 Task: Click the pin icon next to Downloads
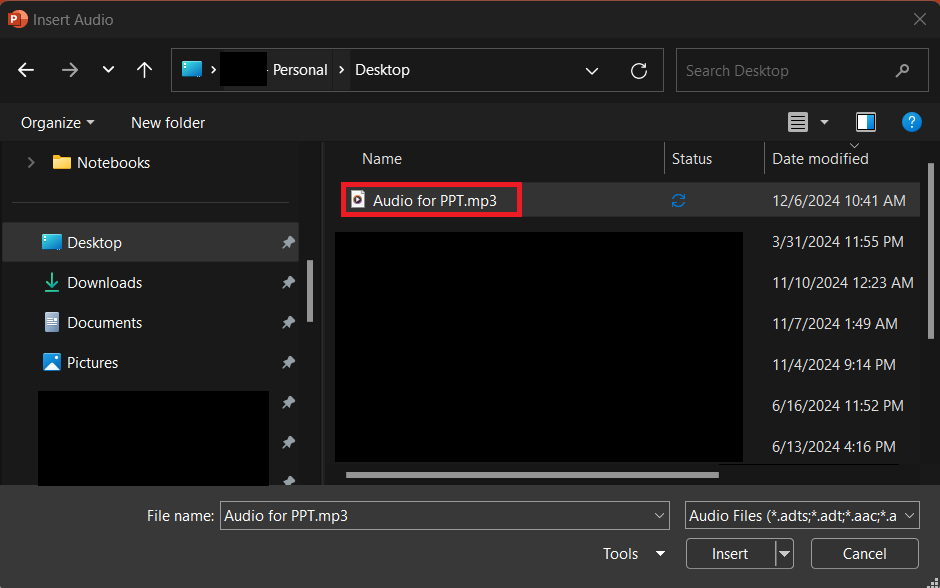[288, 282]
